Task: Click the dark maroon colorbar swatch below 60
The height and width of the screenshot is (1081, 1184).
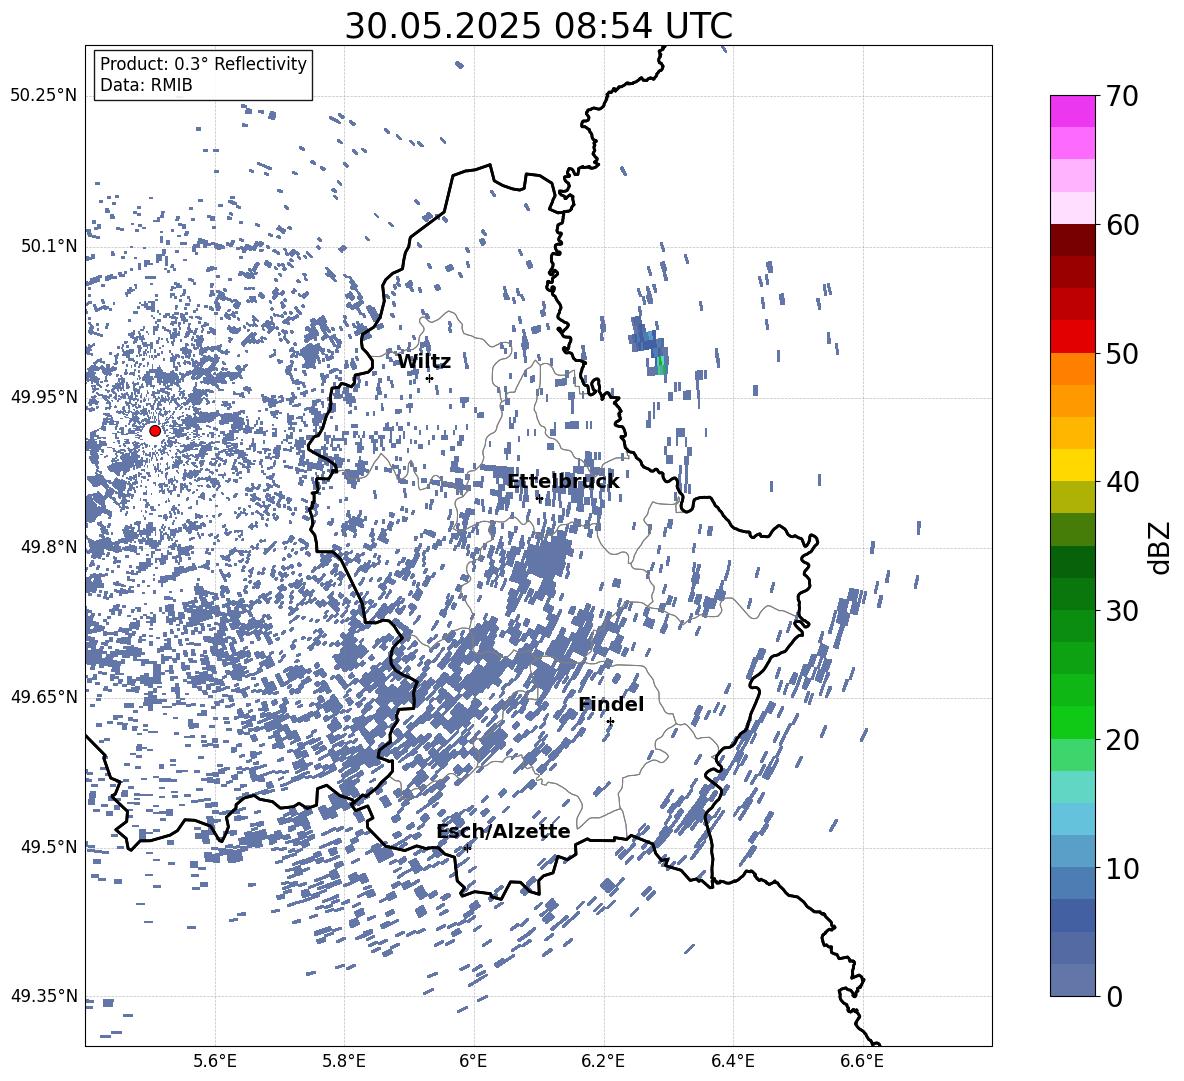Action: [1073, 240]
